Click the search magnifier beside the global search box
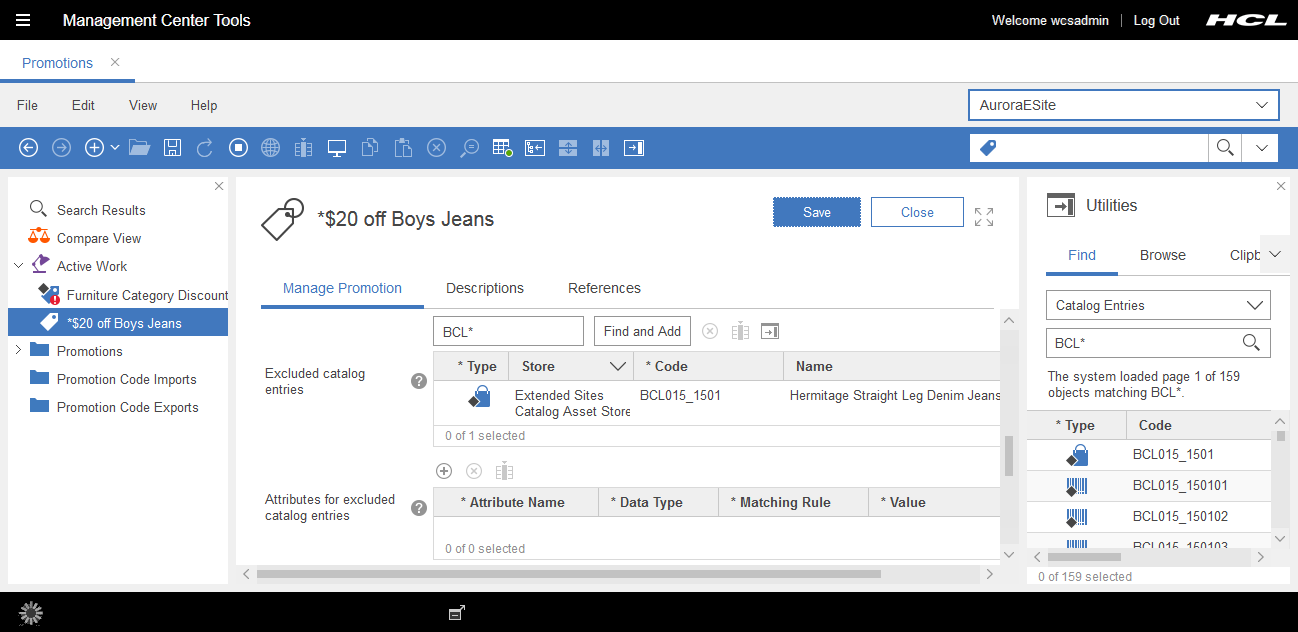The height and width of the screenshot is (632, 1298). tap(1224, 147)
